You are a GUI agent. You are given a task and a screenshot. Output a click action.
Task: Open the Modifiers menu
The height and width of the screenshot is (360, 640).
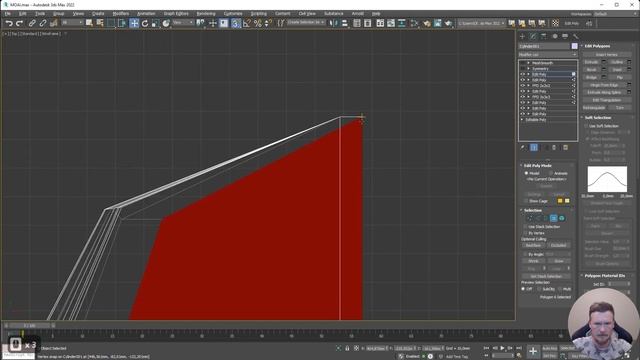120,13
